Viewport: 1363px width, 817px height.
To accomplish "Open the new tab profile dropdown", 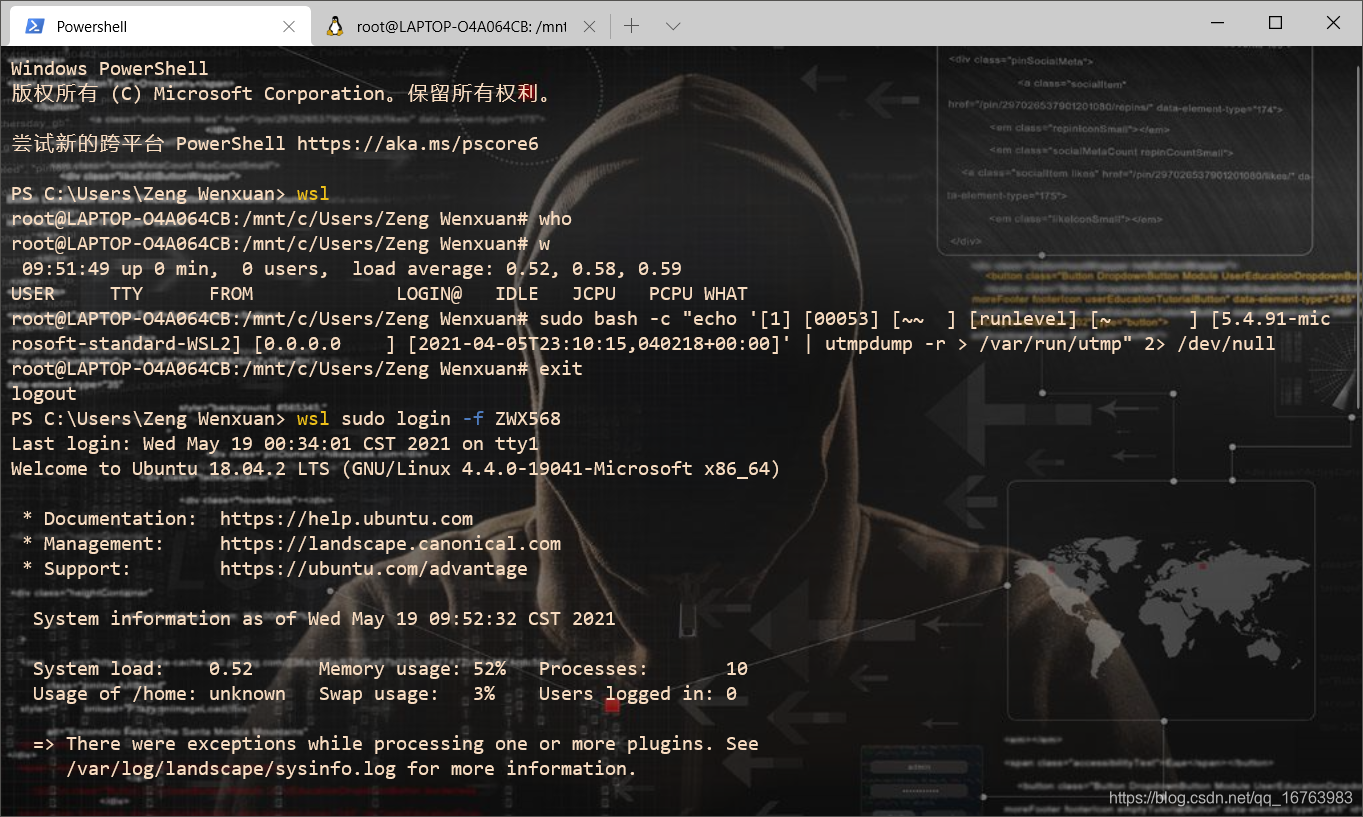I will tap(673, 26).
